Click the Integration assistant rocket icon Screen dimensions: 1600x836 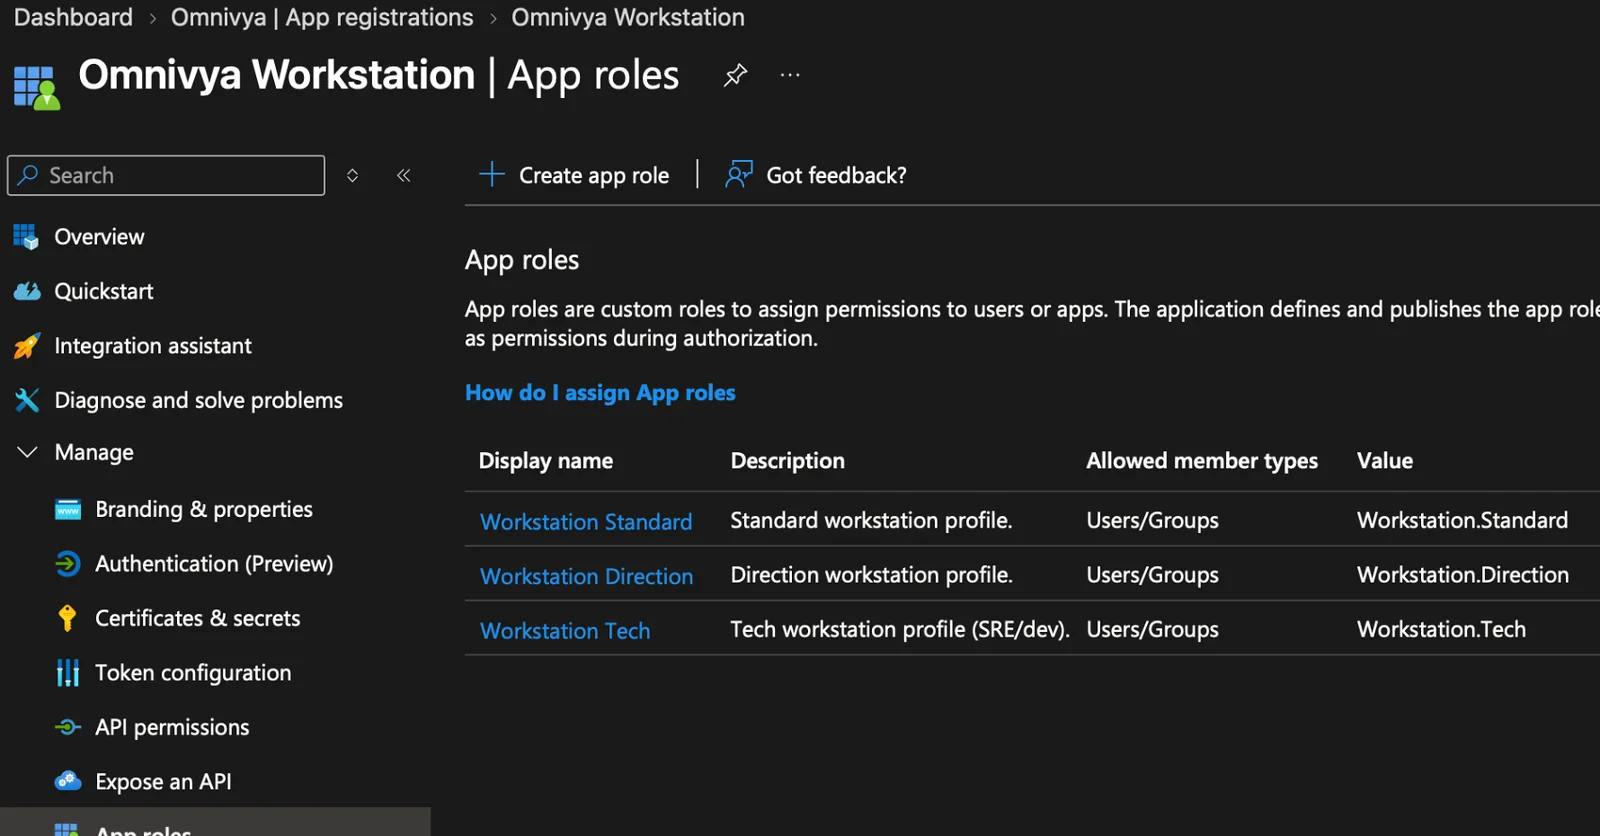27,346
